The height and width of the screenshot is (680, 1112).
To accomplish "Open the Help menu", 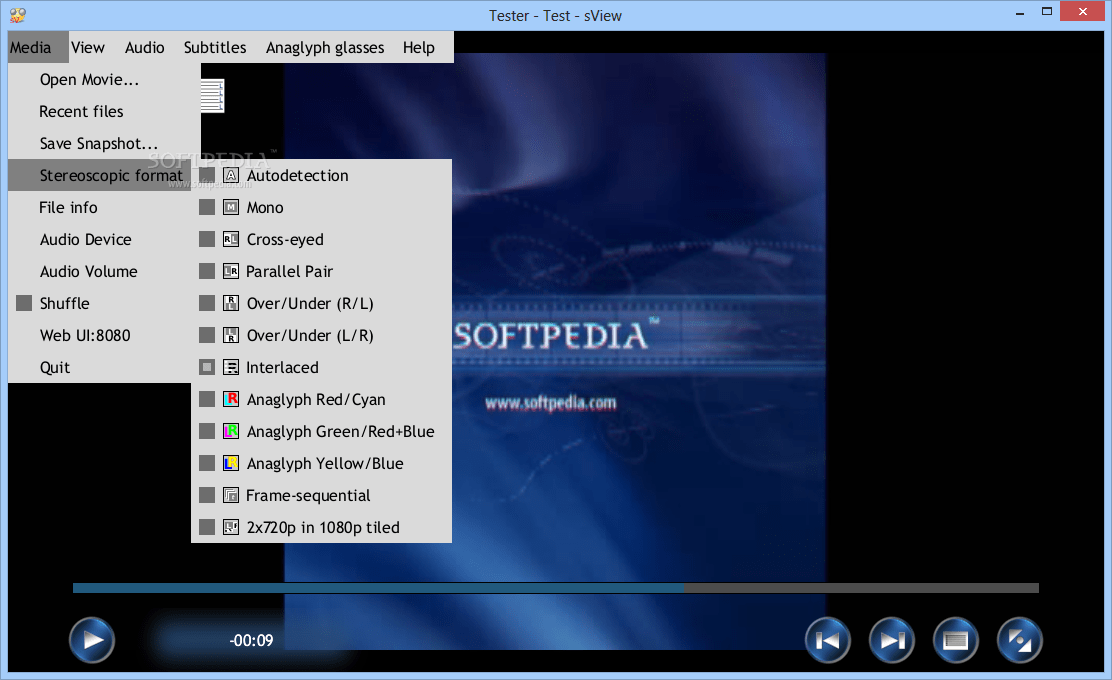I will (x=418, y=48).
